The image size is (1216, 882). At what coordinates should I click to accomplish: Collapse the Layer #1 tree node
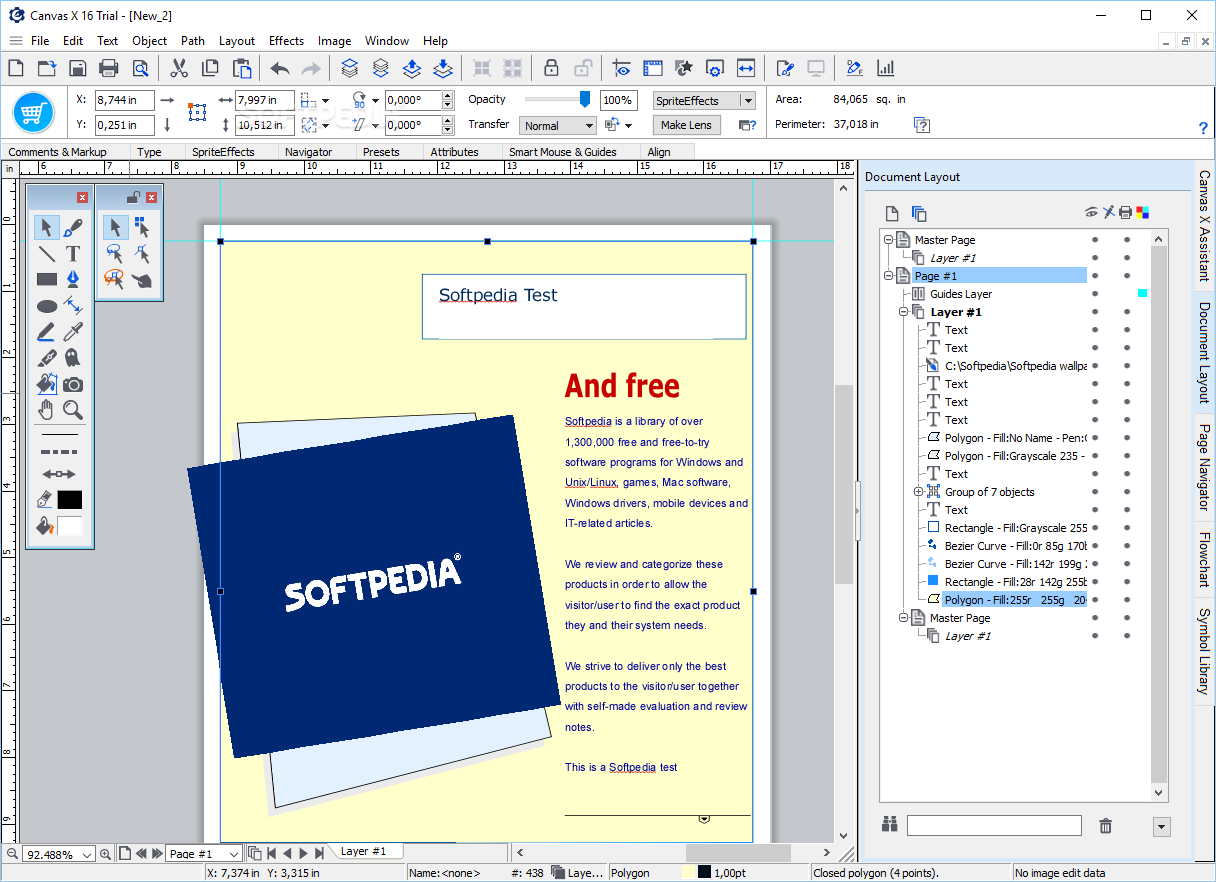point(903,312)
